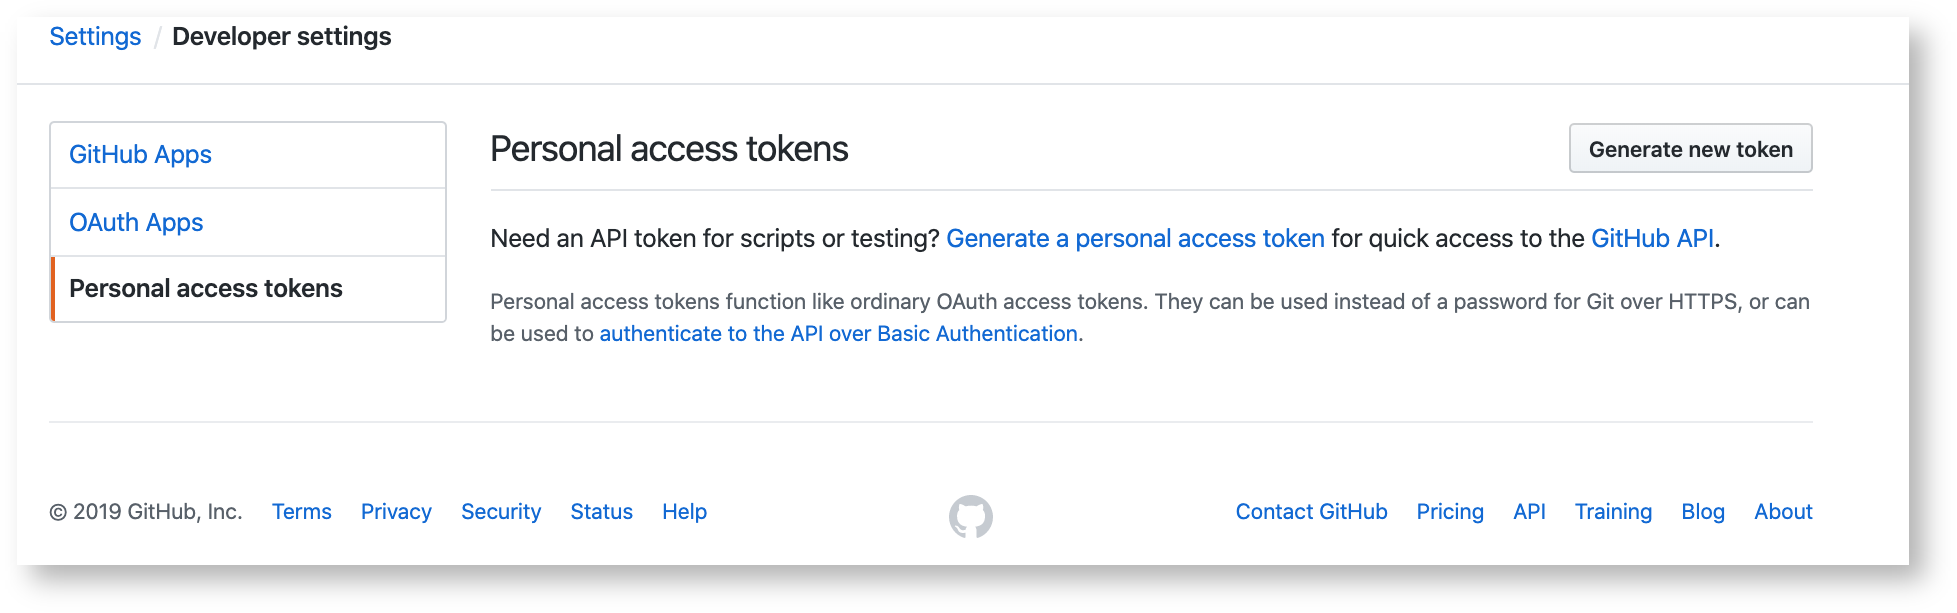This screenshot has height=613, width=1957.
Task: Click the API link in the footer
Action: point(1529,512)
